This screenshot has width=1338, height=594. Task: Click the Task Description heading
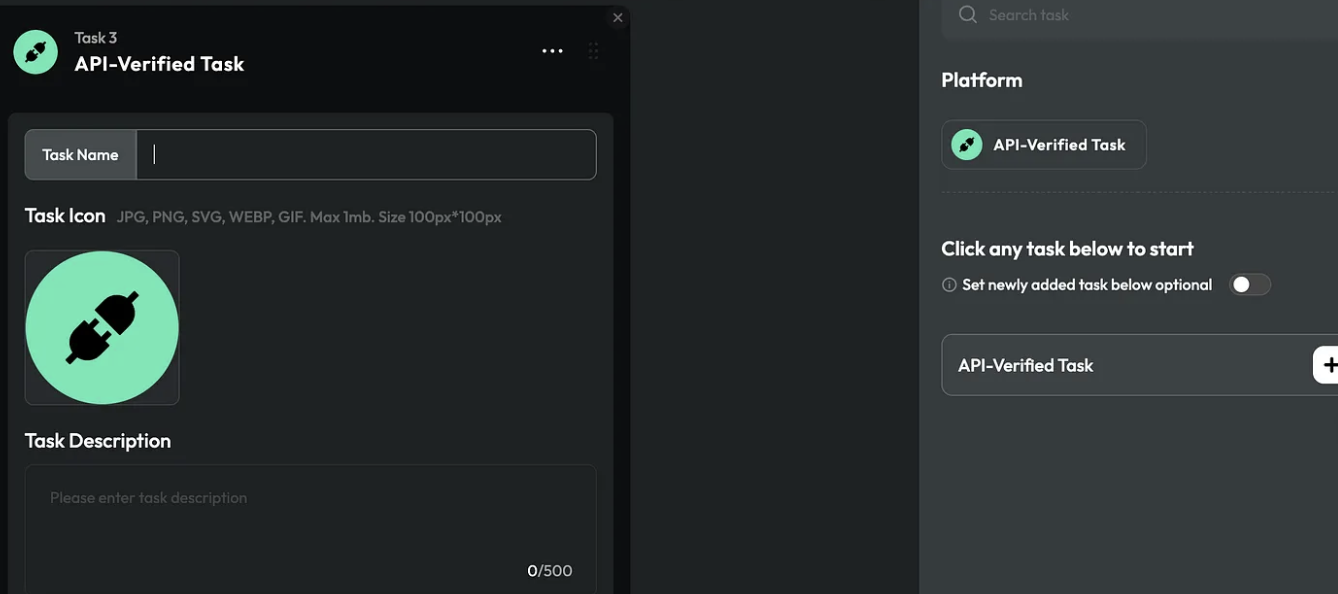click(x=98, y=441)
